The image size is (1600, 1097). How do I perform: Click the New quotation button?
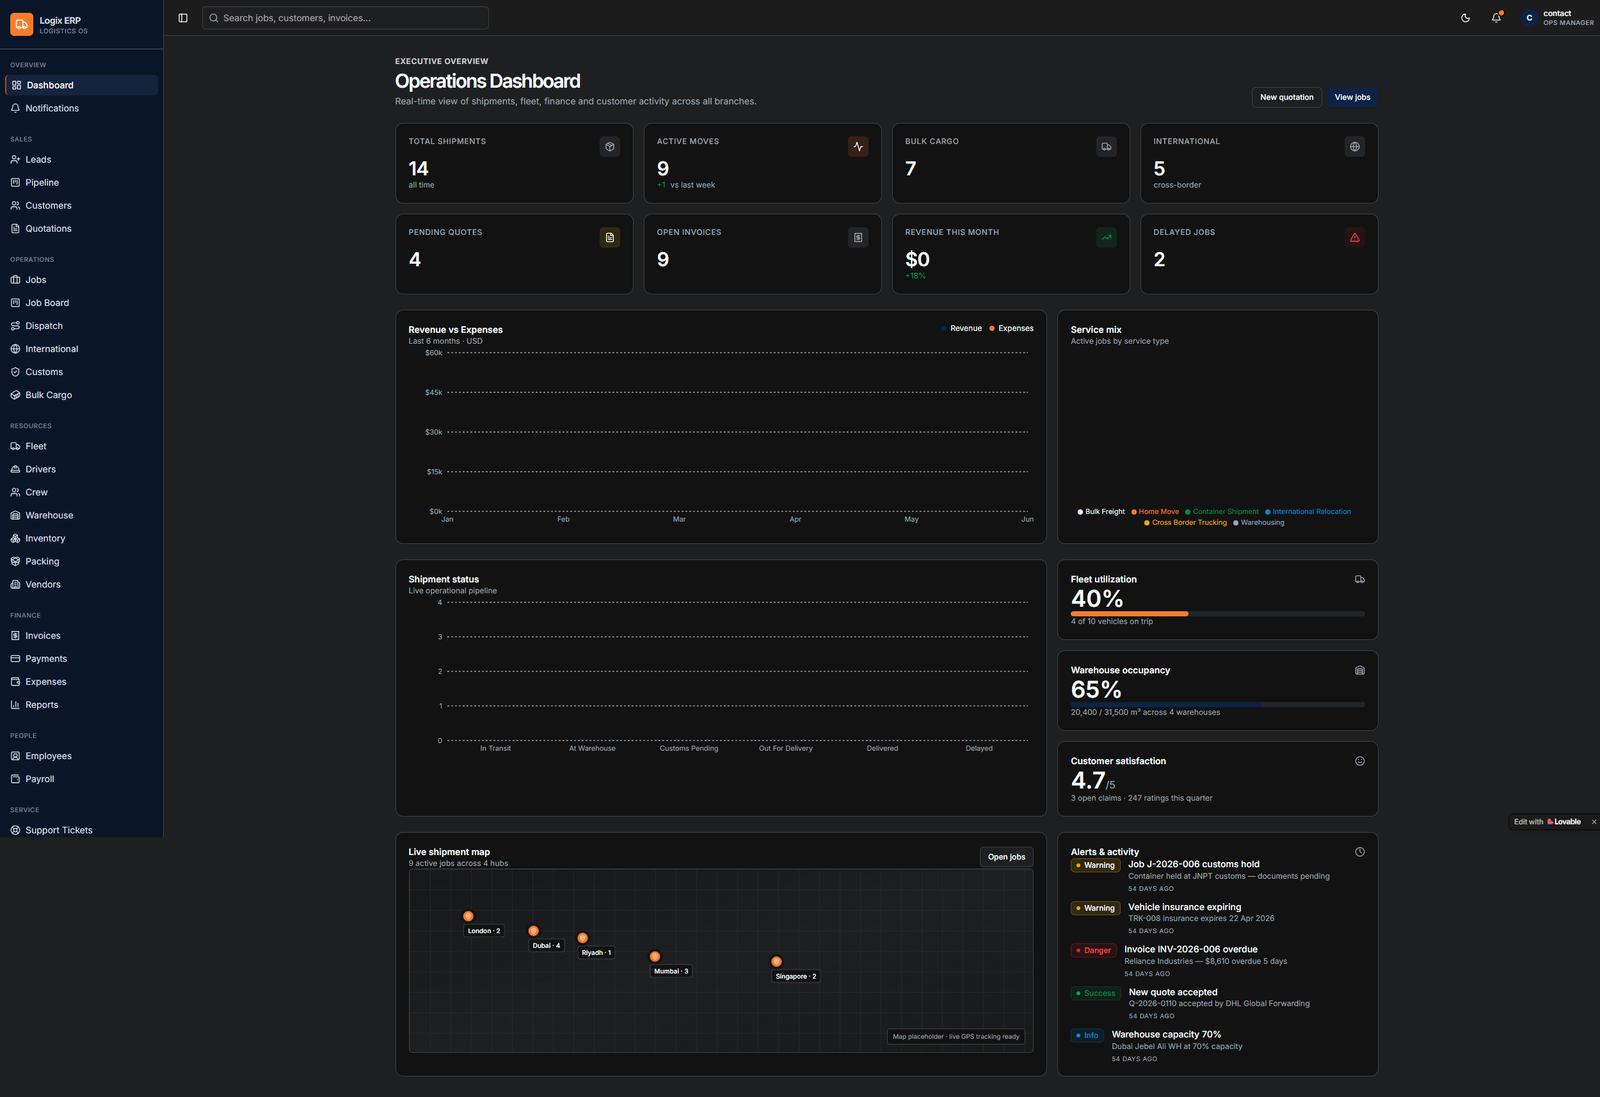click(1287, 97)
